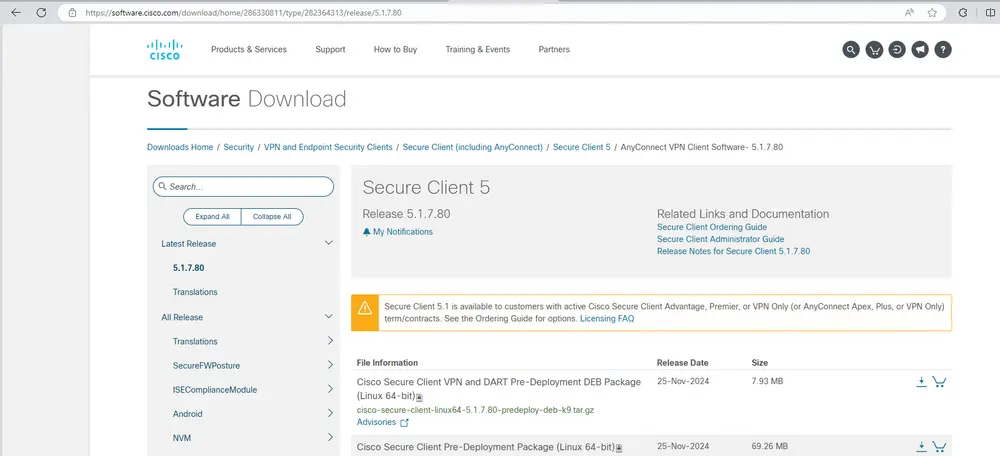Viewport: 1000px width, 456px height.
Task: Open VPN and Endpoint Security Clients breadcrumb
Action: [328, 147]
